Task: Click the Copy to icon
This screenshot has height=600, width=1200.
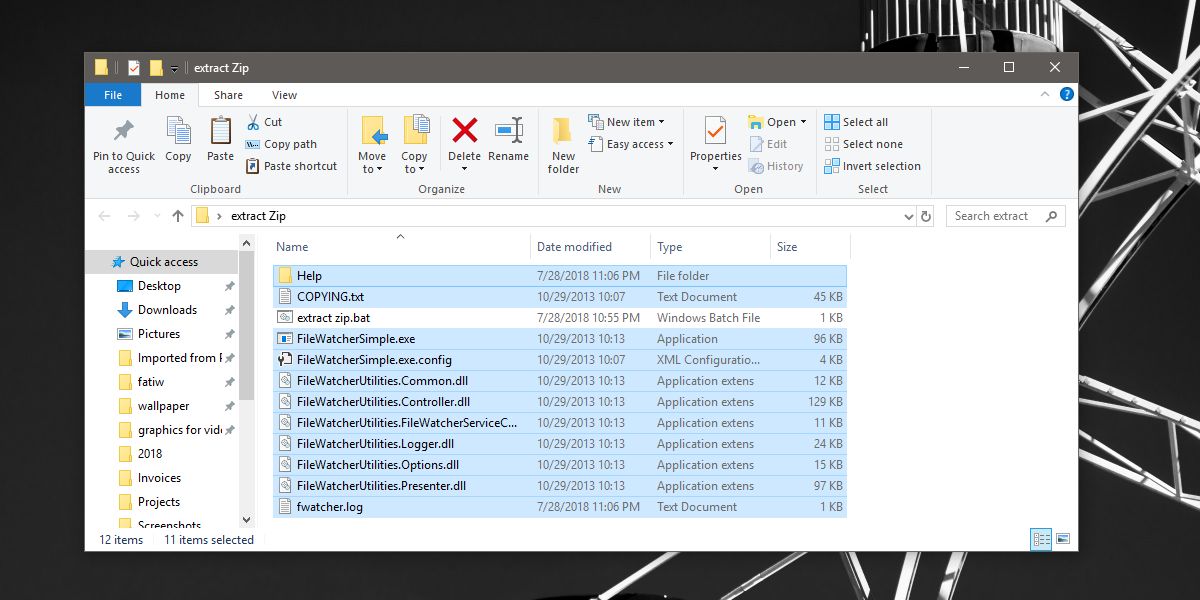Action: point(416,131)
